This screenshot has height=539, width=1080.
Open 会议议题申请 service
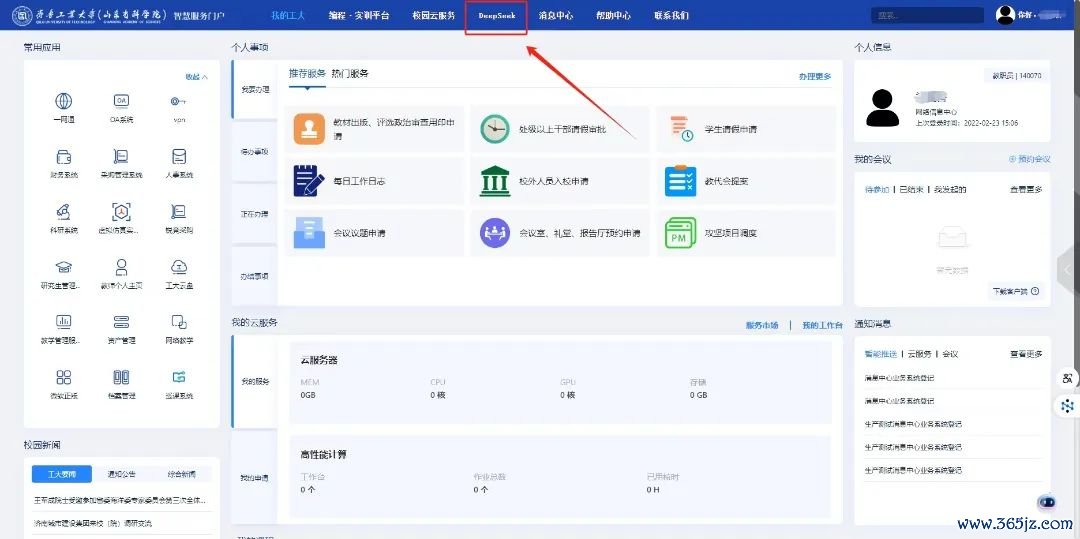374,233
